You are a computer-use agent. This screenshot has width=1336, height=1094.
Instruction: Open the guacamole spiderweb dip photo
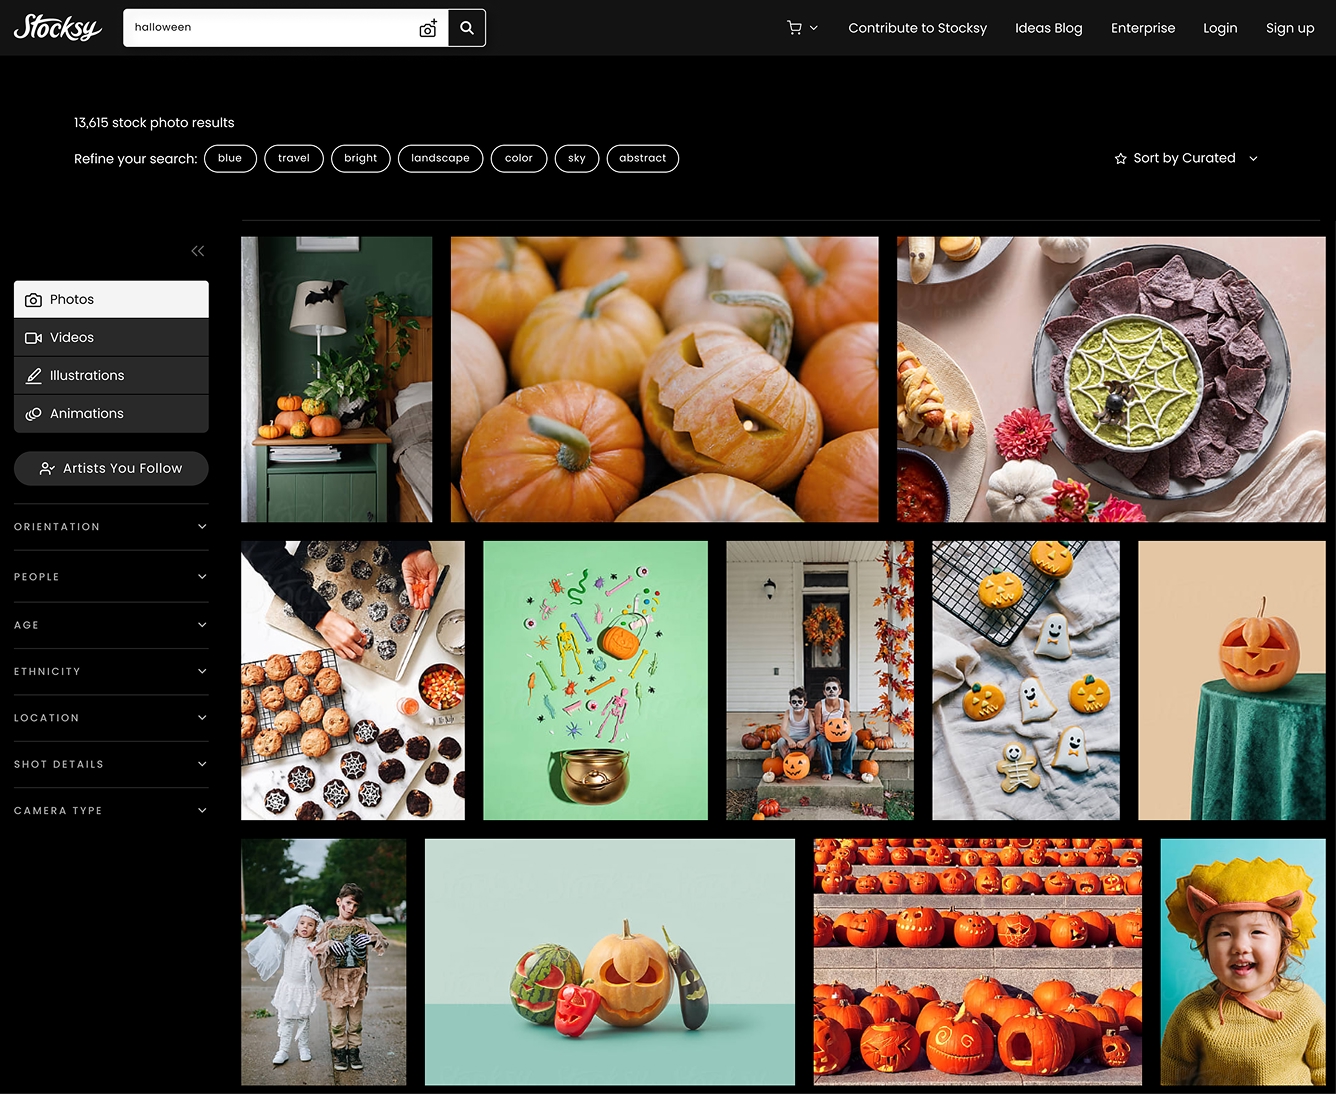pos(1110,379)
